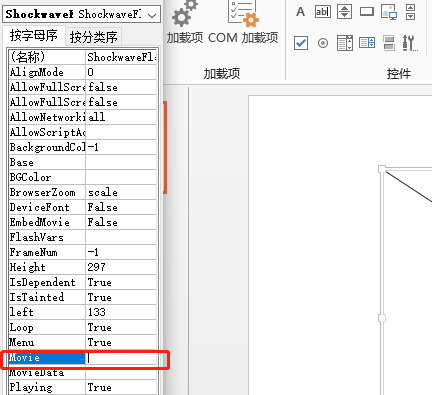Click the left-middle handle of the Flash object
Viewport: 432px width, 395px height.
point(382,318)
